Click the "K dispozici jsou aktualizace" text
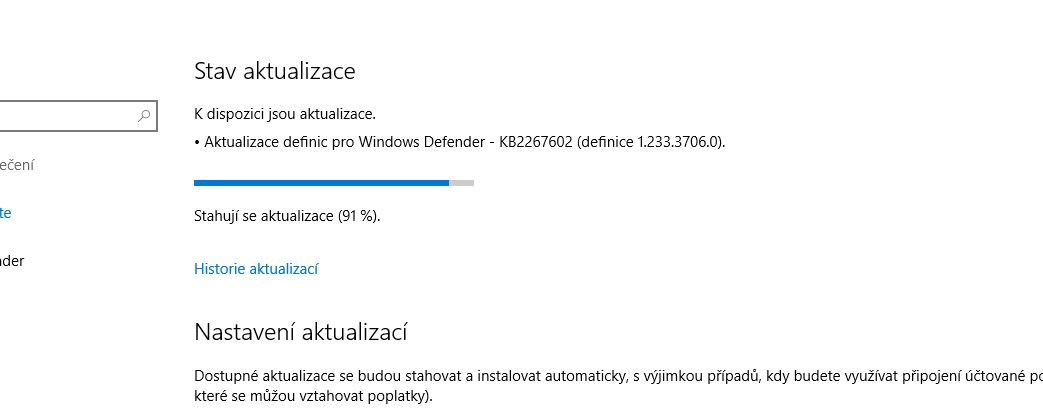This screenshot has width=1043, height=414. [285, 114]
